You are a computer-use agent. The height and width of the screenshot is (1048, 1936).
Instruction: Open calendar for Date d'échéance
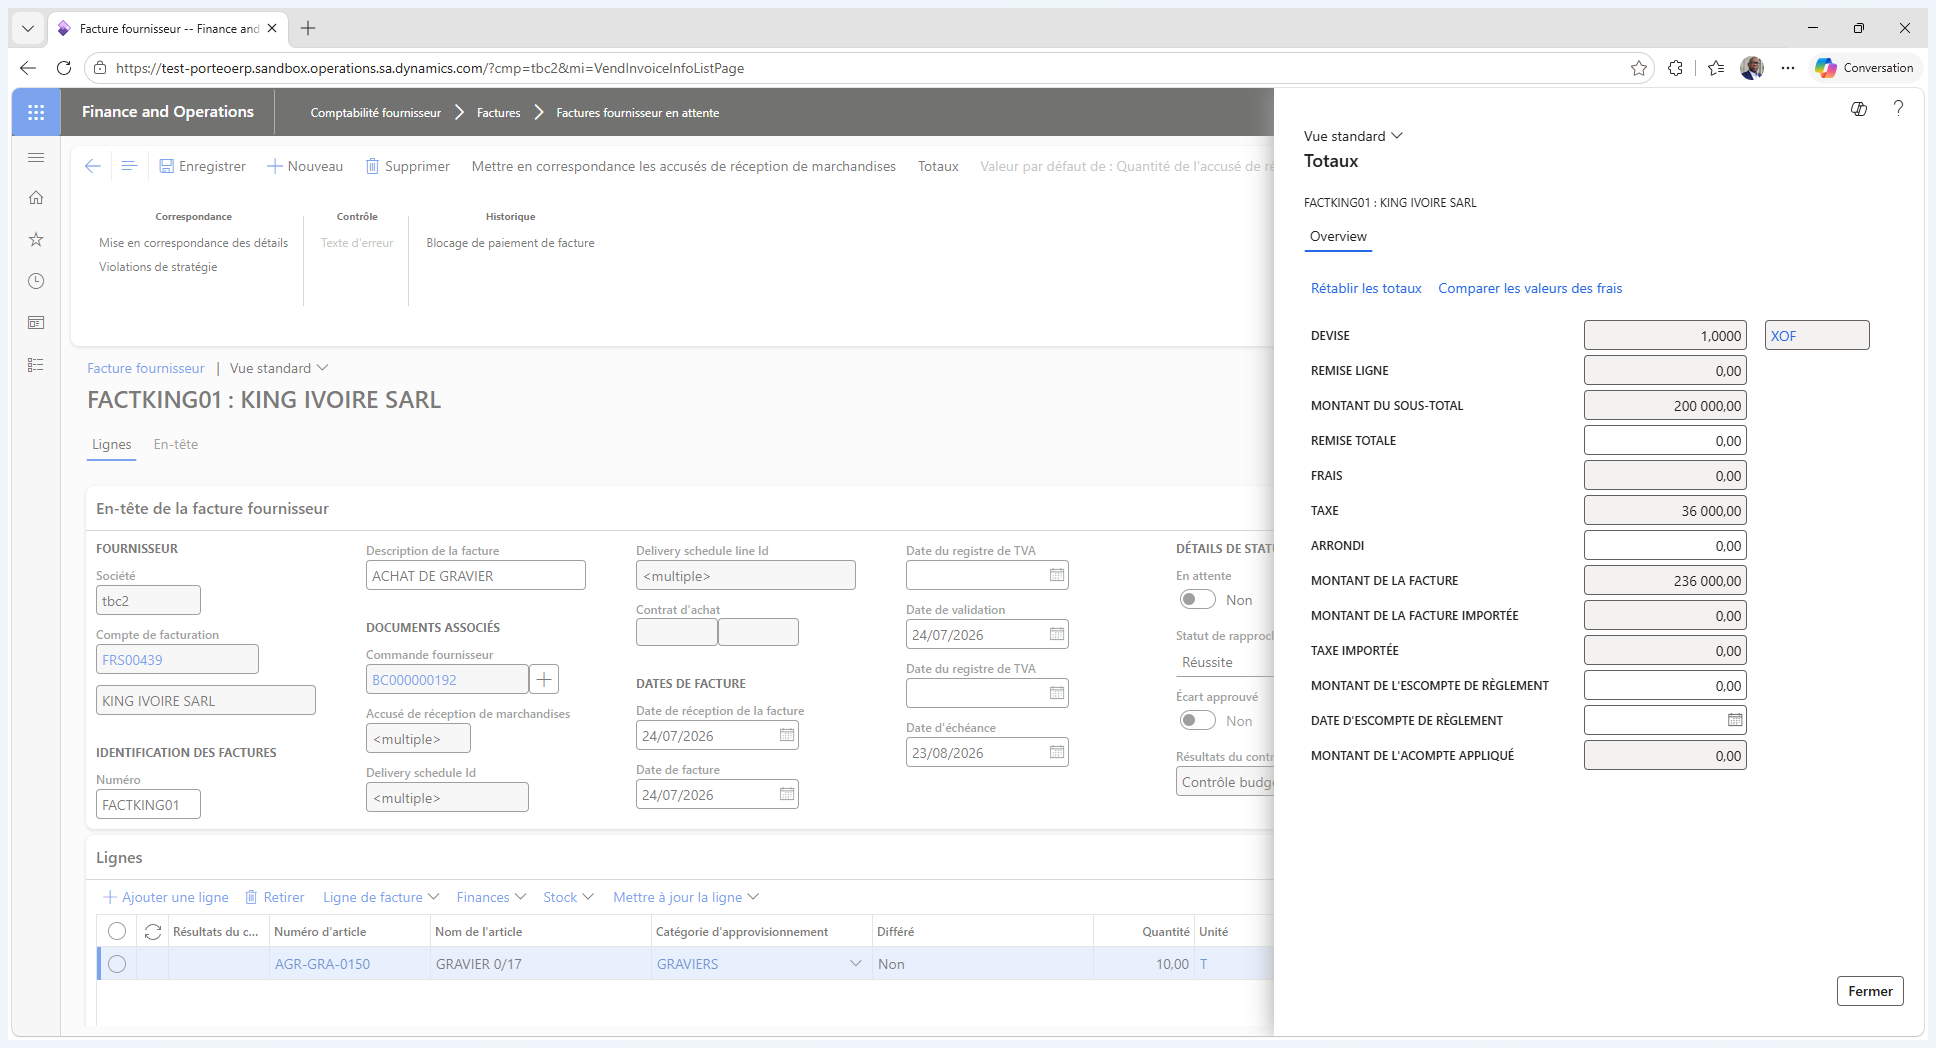coord(1057,752)
